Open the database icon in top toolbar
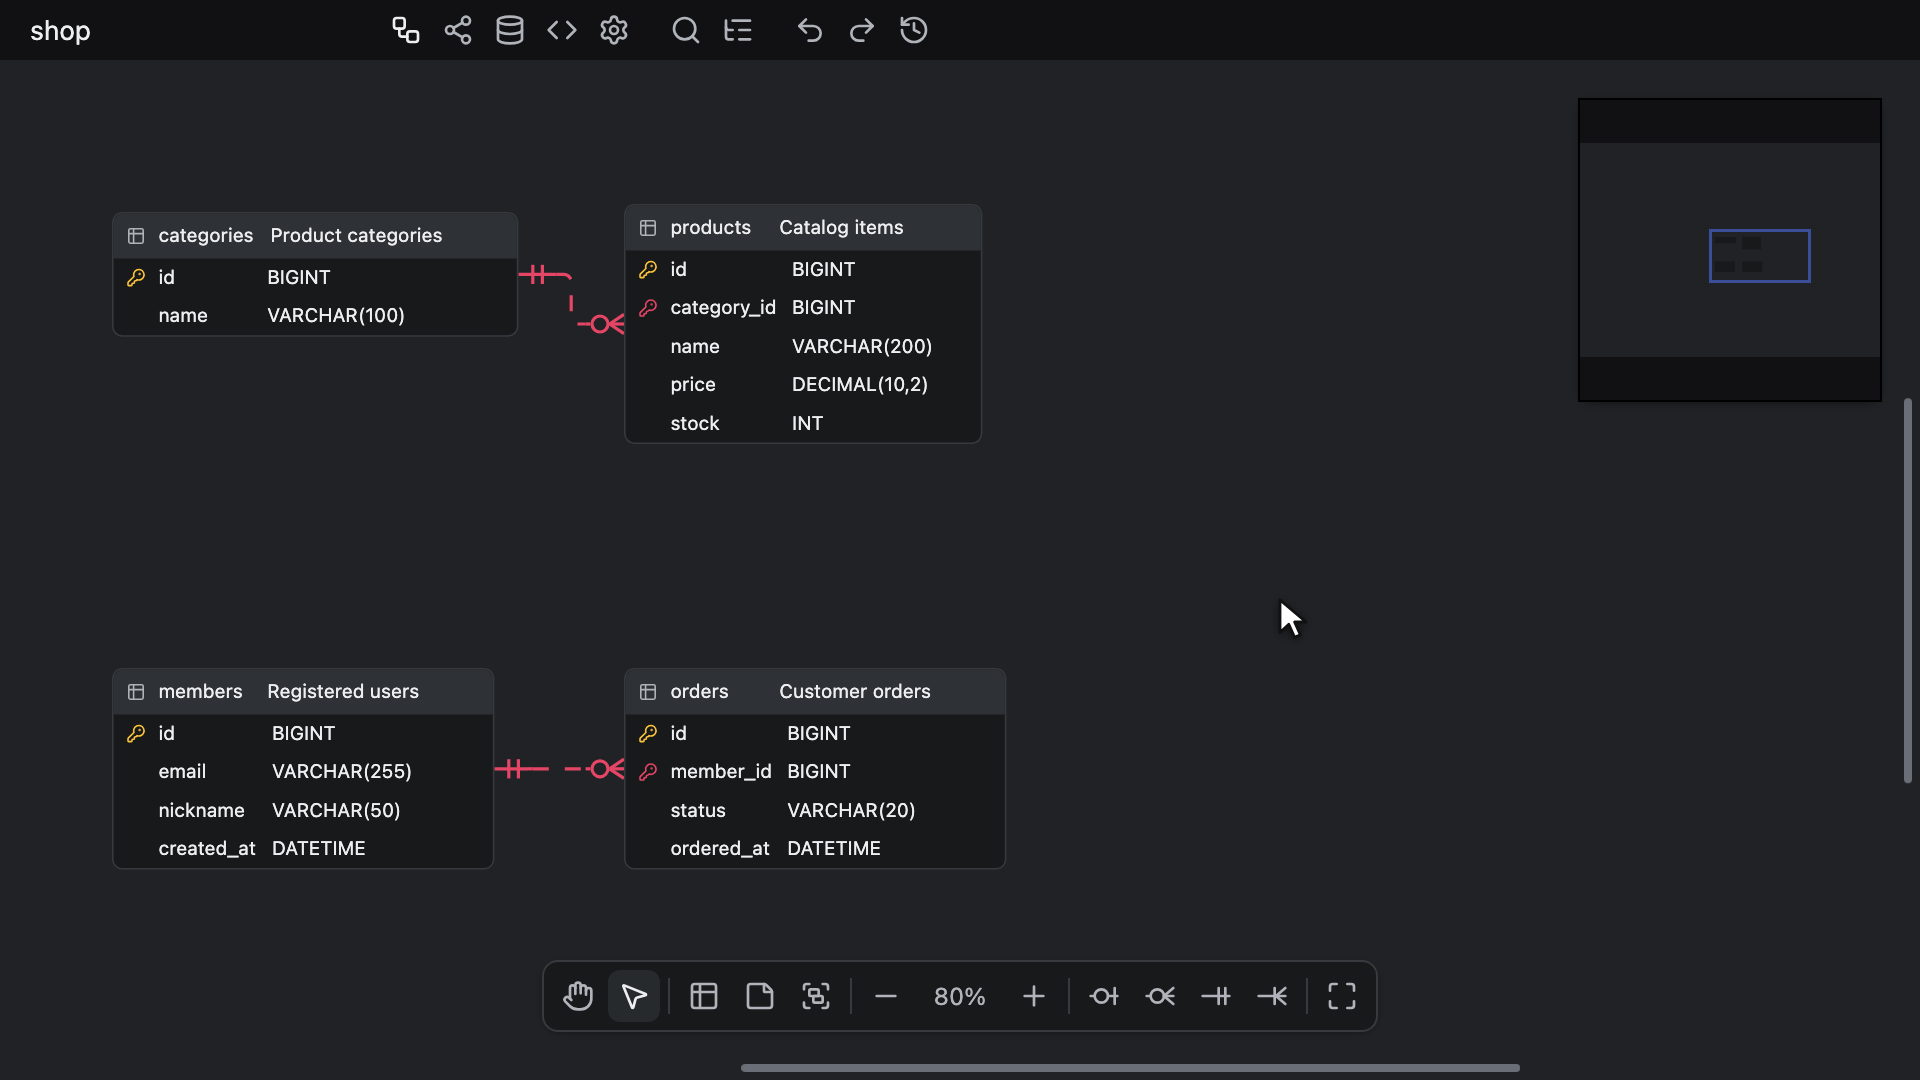The width and height of the screenshot is (1920, 1080). pyautogui.click(x=510, y=30)
